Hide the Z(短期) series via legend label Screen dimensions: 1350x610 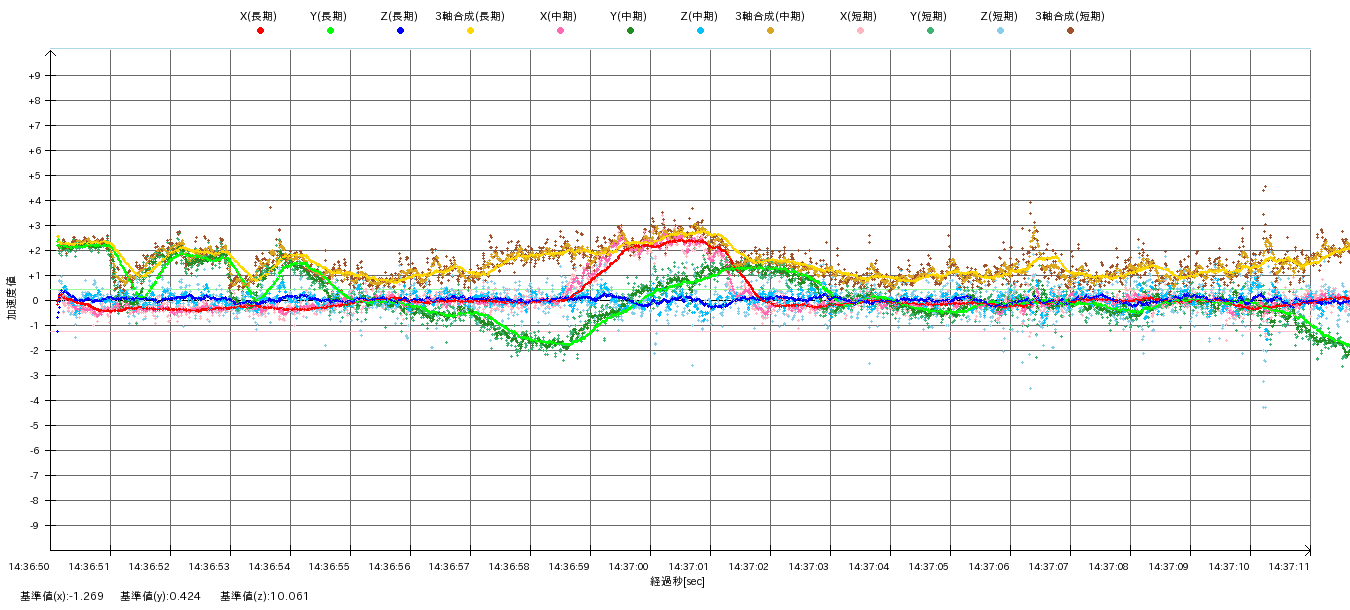tap(999, 16)
